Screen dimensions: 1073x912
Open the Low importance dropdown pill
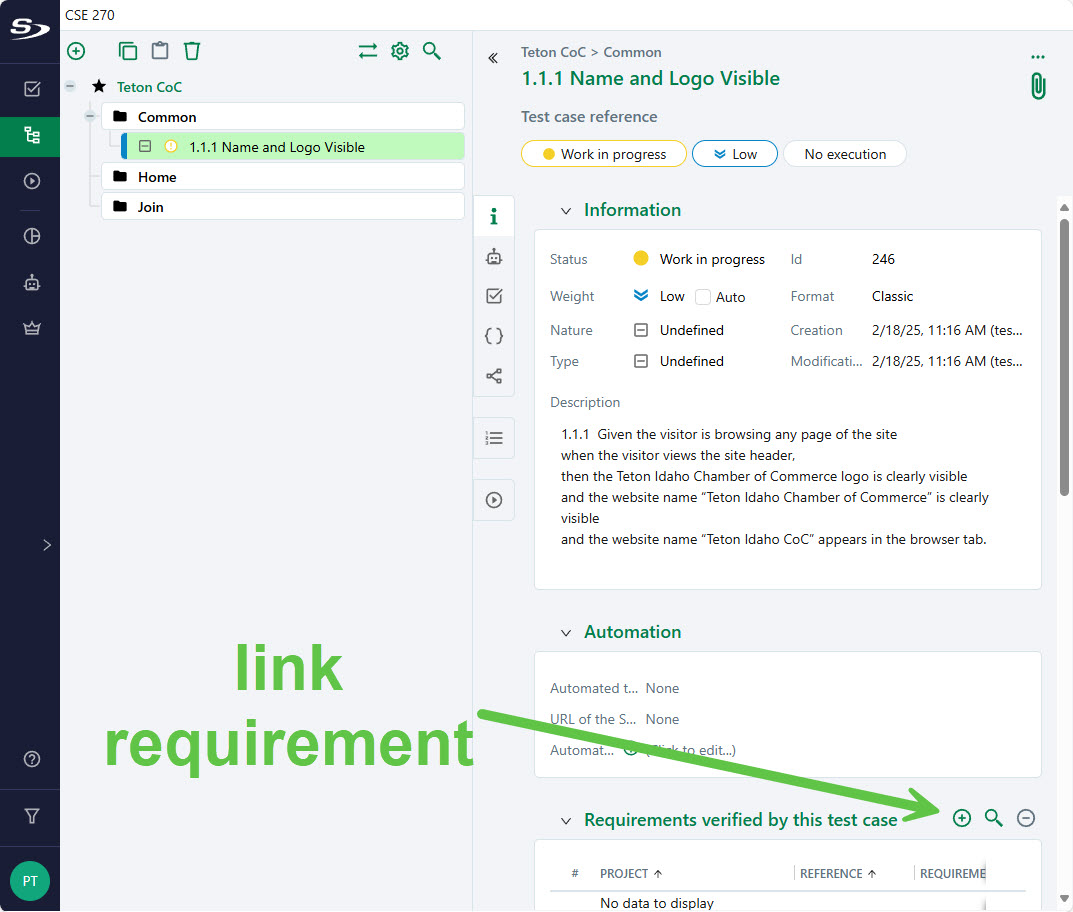coord(734,154)
